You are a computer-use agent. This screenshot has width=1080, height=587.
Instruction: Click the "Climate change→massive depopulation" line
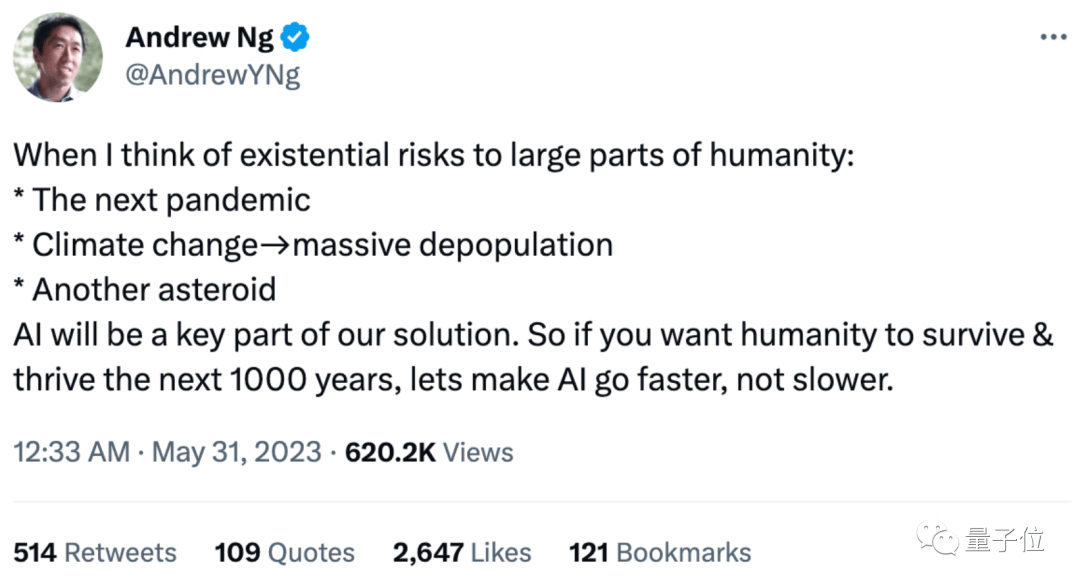click(313, 244)
